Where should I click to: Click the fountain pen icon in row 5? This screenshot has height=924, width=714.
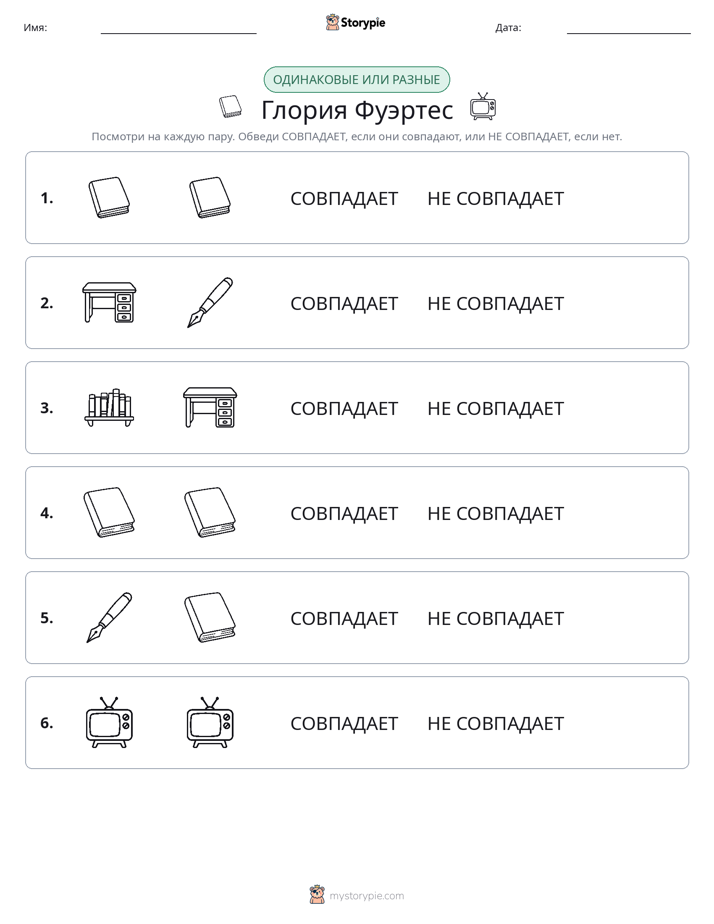(109, 618)
